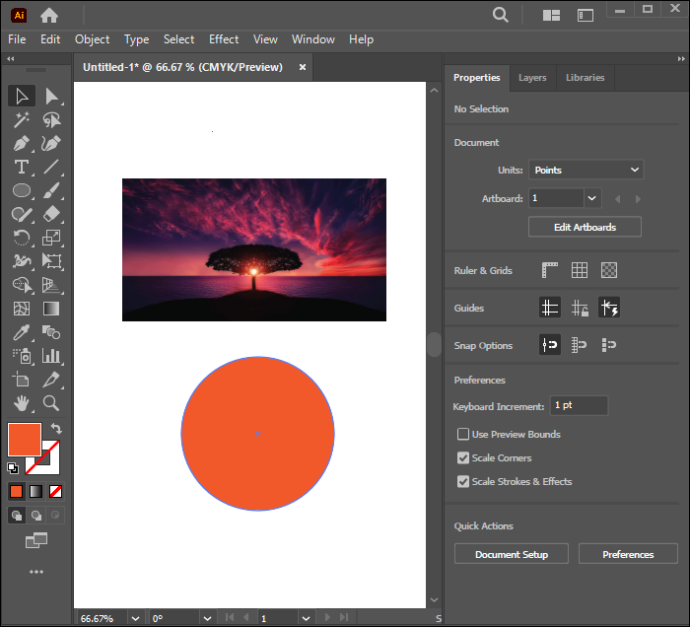Select the Eyedropper tool
Image resolution: width=690 pixels, height=627 pixels.
21,333
